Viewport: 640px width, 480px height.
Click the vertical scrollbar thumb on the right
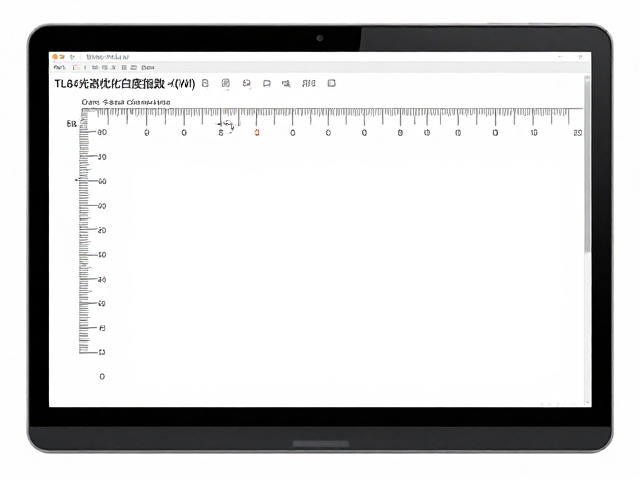[x=587, y=164]
